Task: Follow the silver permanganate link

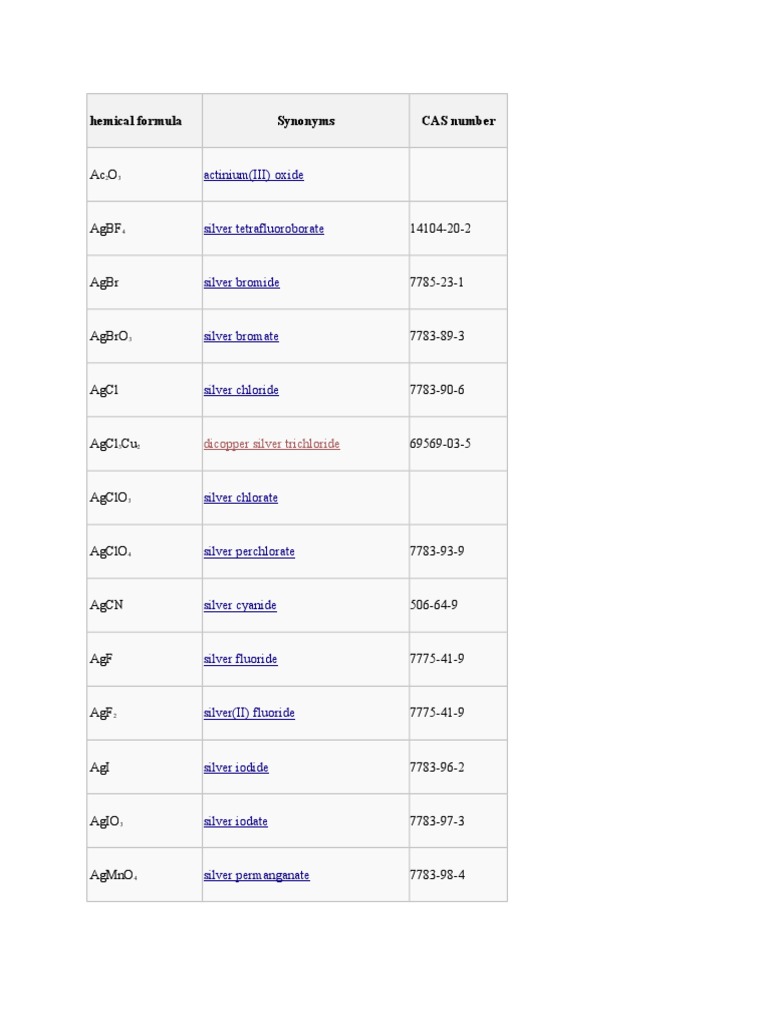Action: point(256,875)
